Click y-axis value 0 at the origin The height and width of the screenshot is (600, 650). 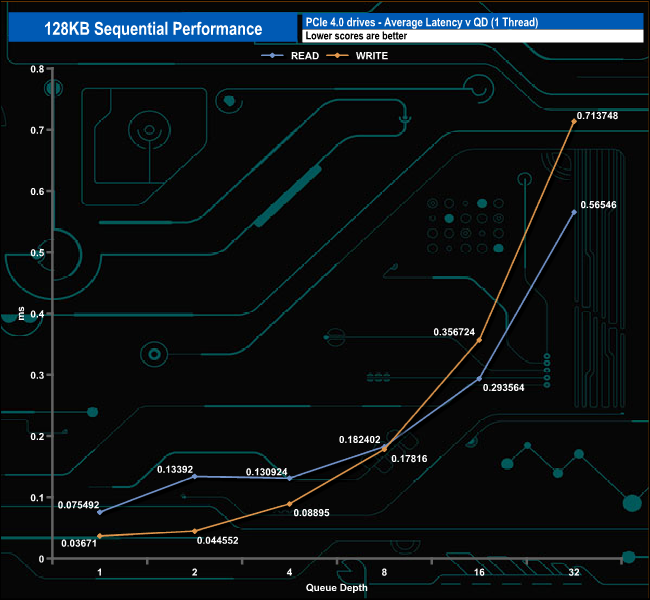tap(41, 559)
